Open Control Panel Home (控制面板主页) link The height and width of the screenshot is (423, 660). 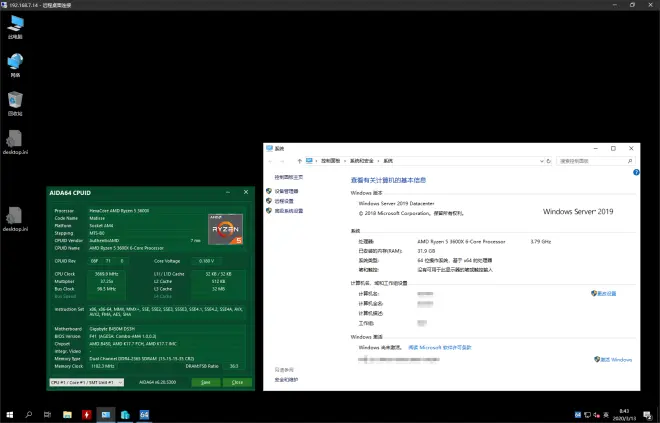(x=289, y=177)
